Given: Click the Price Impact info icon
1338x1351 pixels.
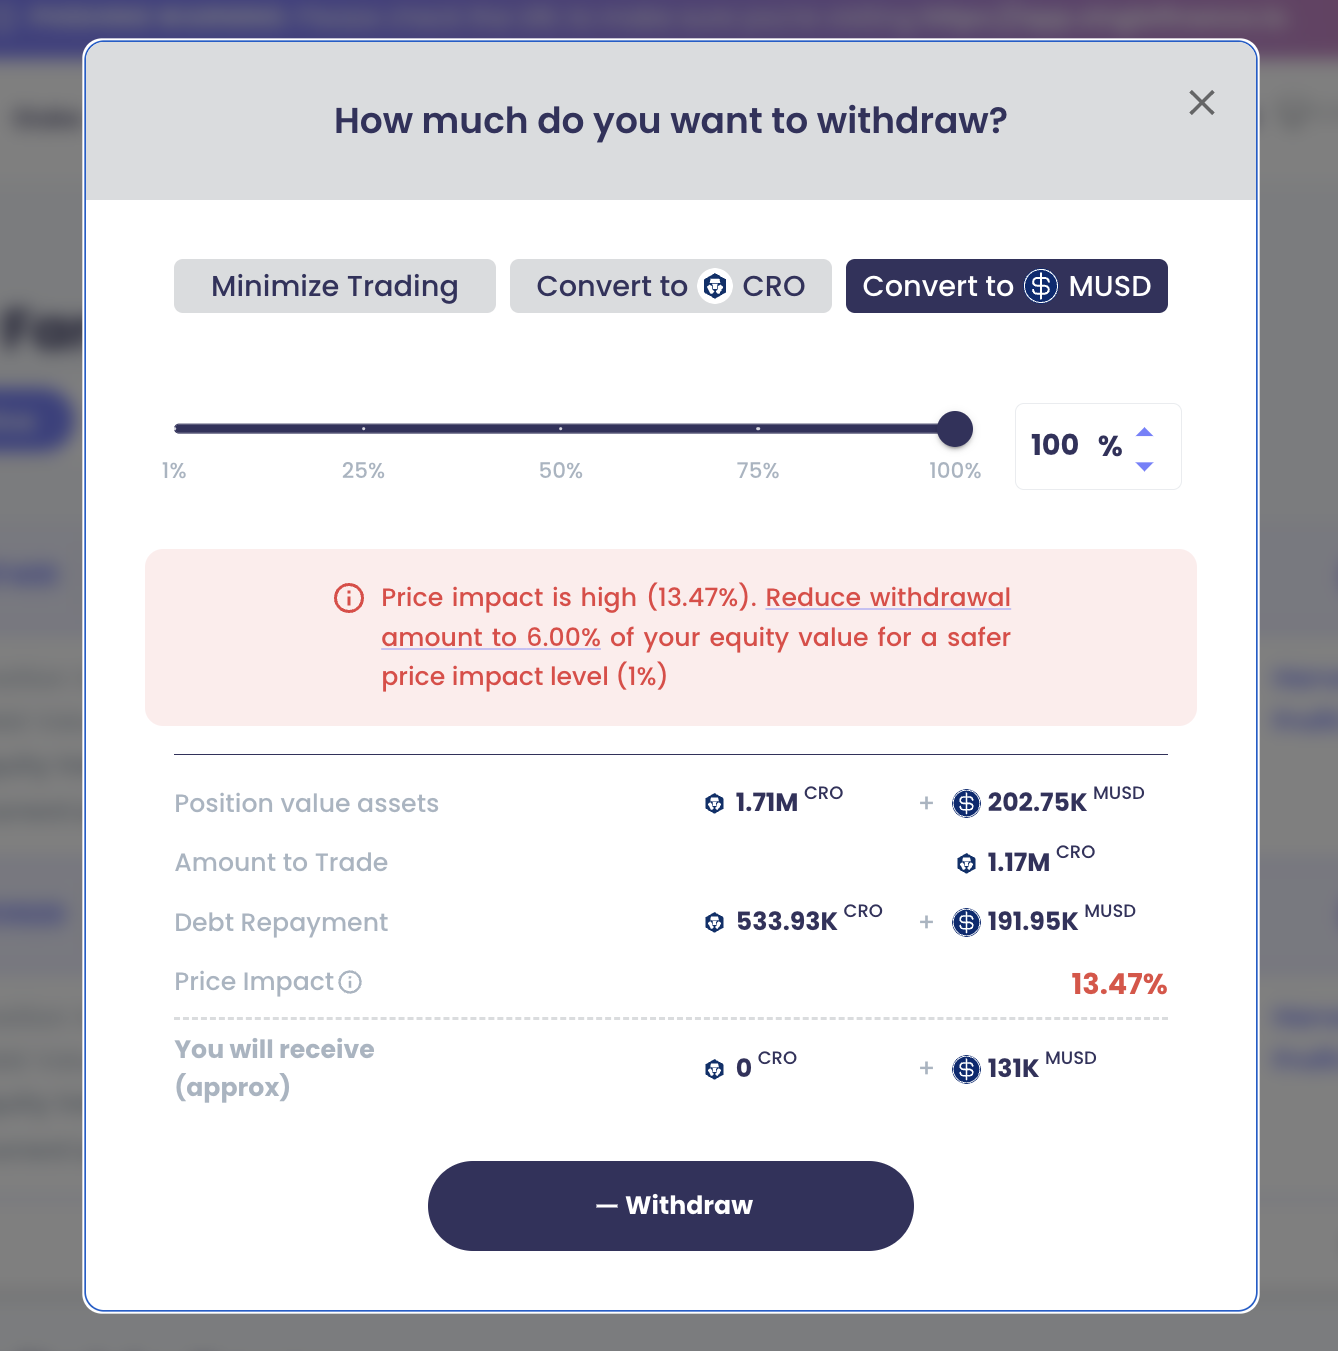Looking at the screenshot, I should (x=350, y=982).
